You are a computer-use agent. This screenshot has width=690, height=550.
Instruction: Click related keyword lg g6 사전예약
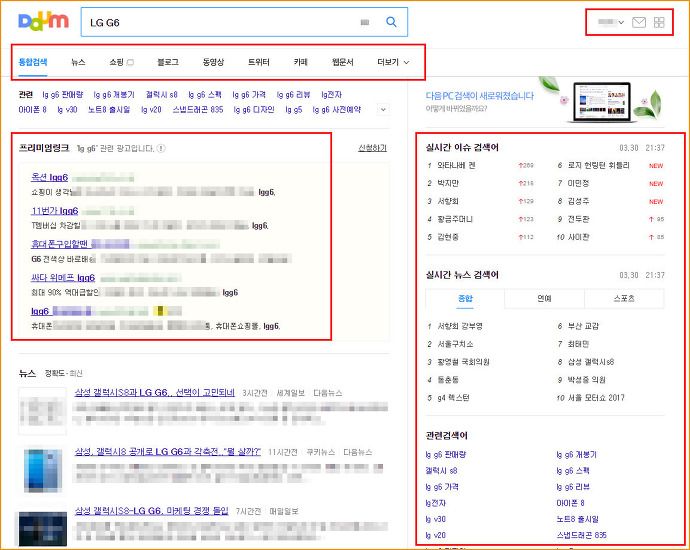tap(337, 110)
